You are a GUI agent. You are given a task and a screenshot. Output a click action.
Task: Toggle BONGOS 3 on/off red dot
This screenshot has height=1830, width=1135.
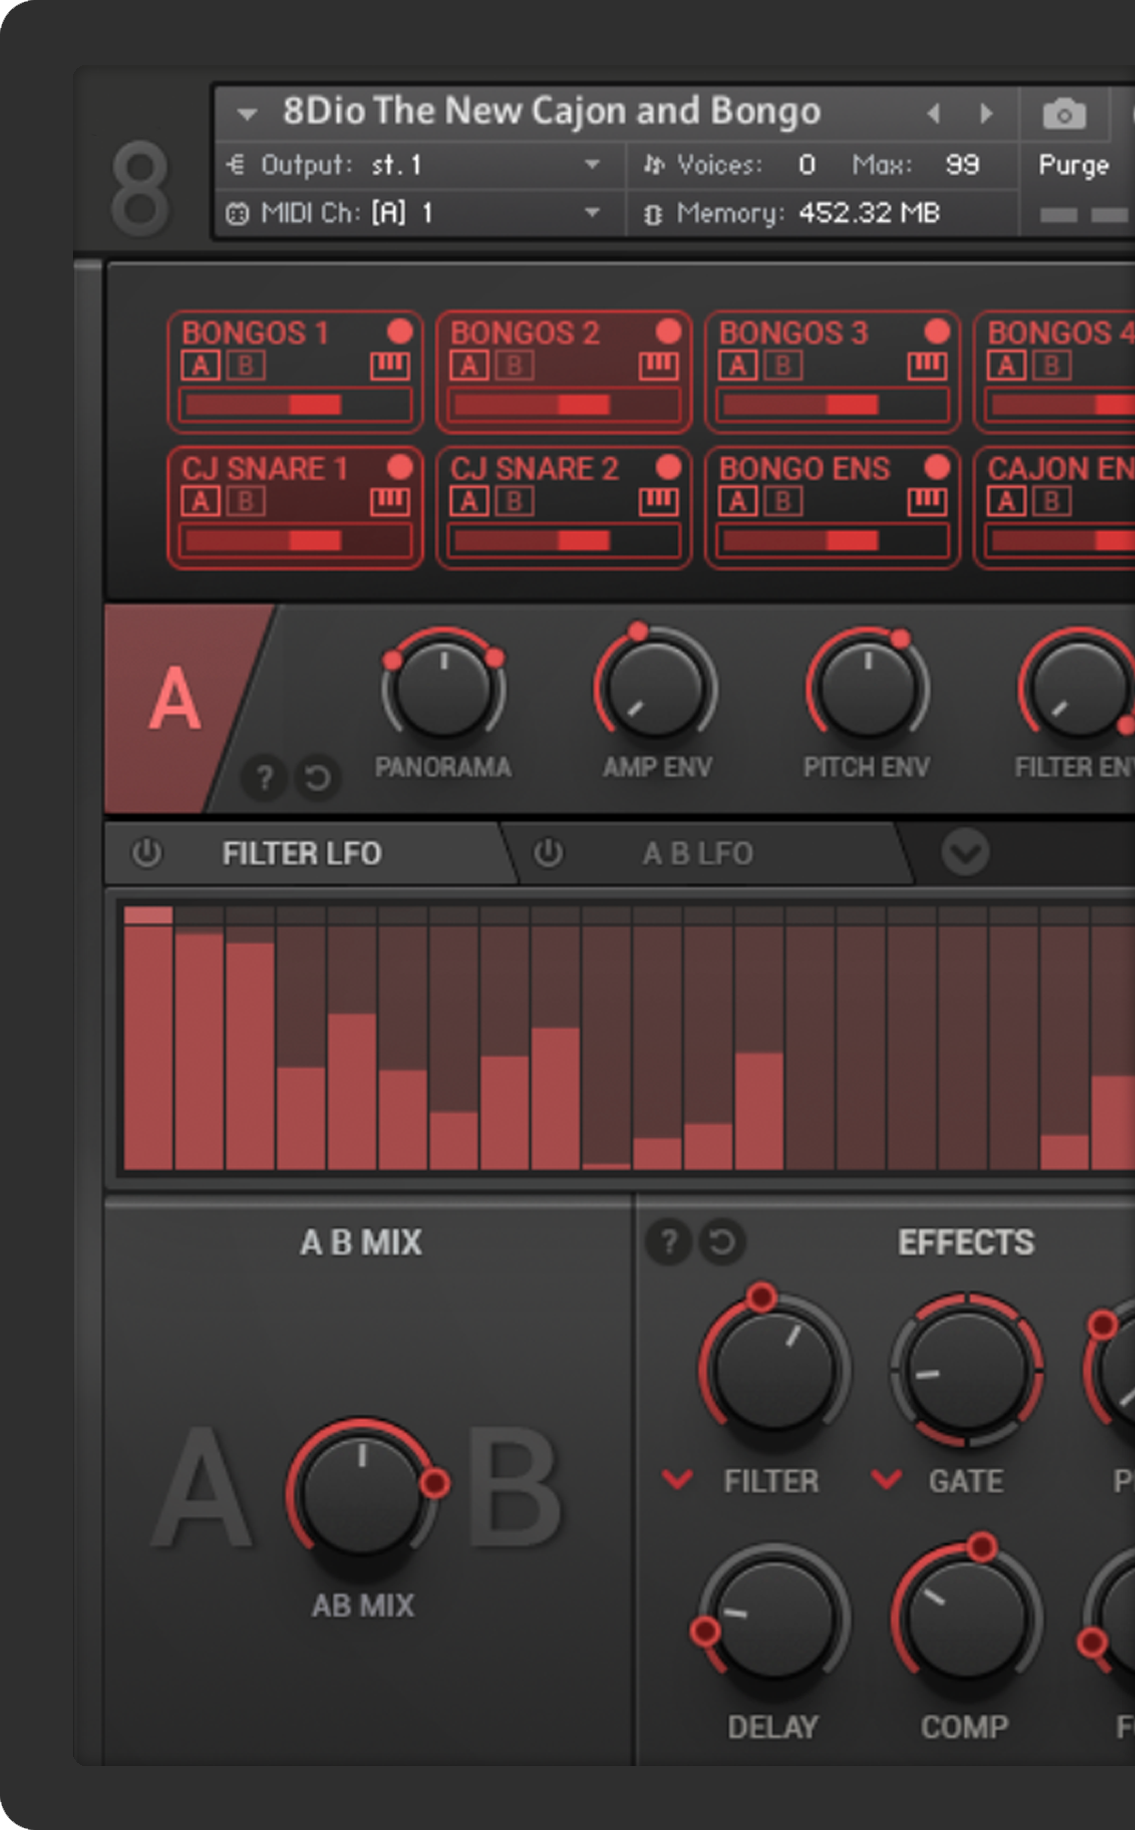(x=937, y=331)
